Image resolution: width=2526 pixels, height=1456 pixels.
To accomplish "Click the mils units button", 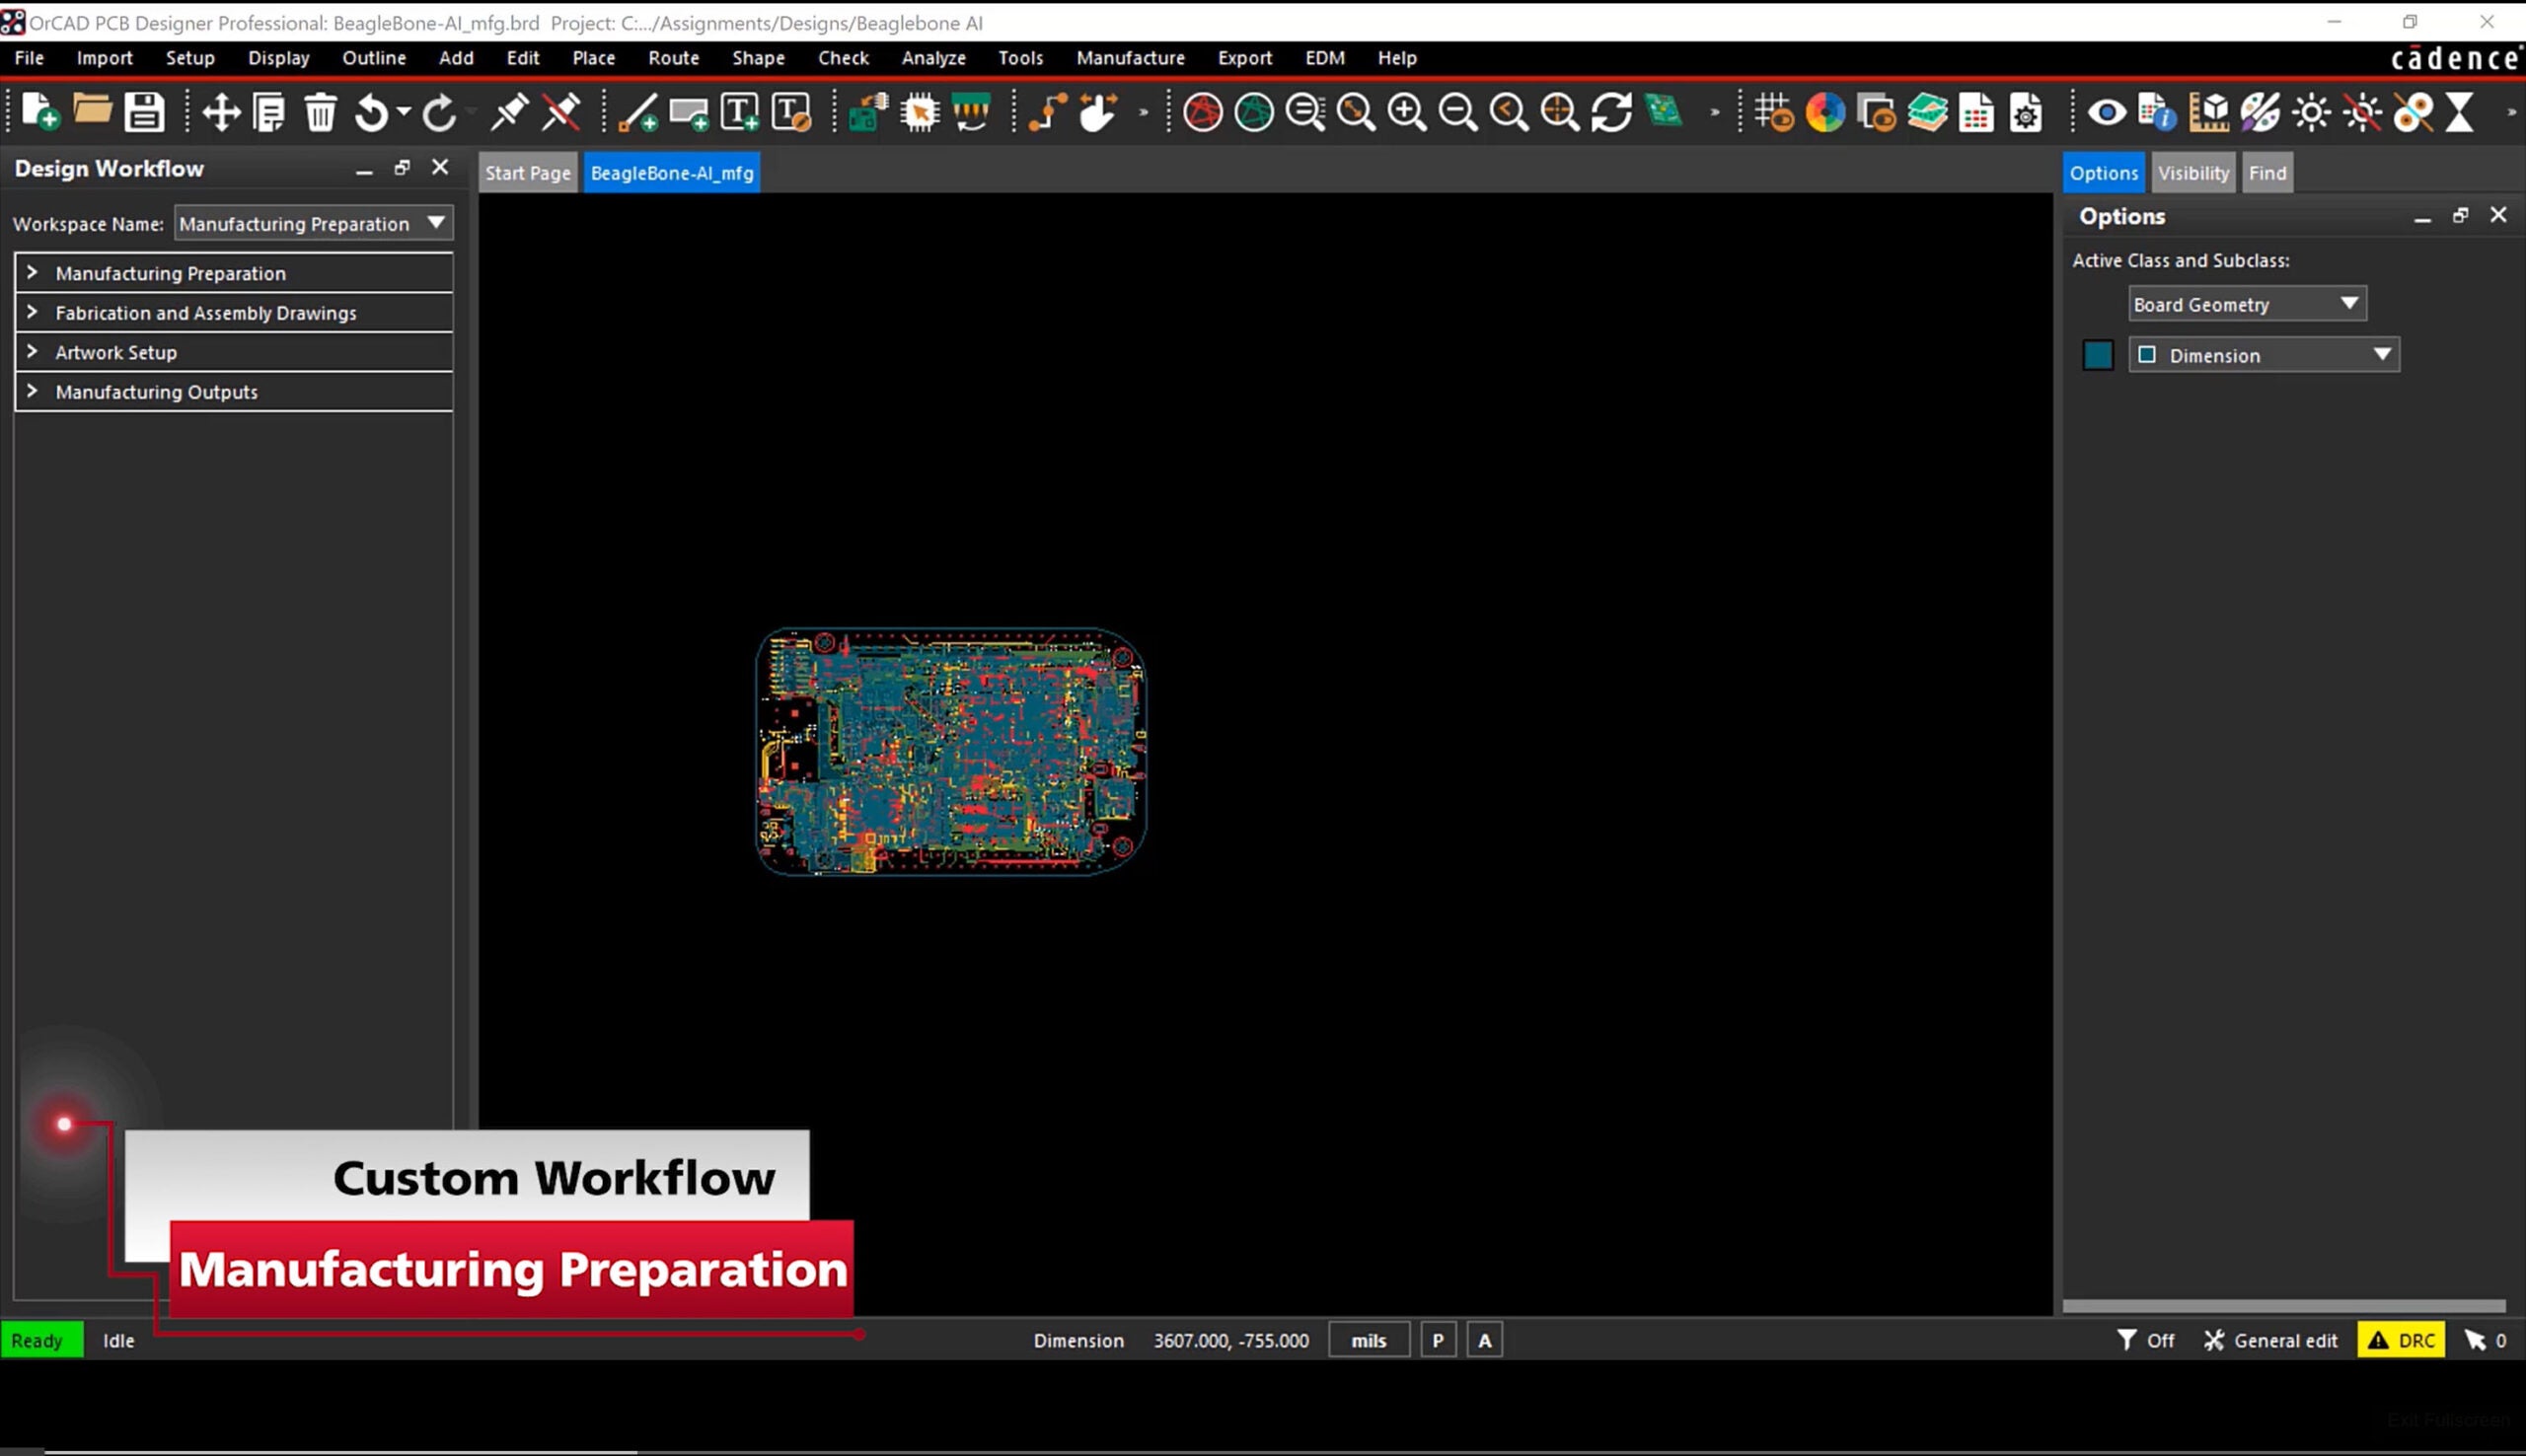I will 1369,1340.
